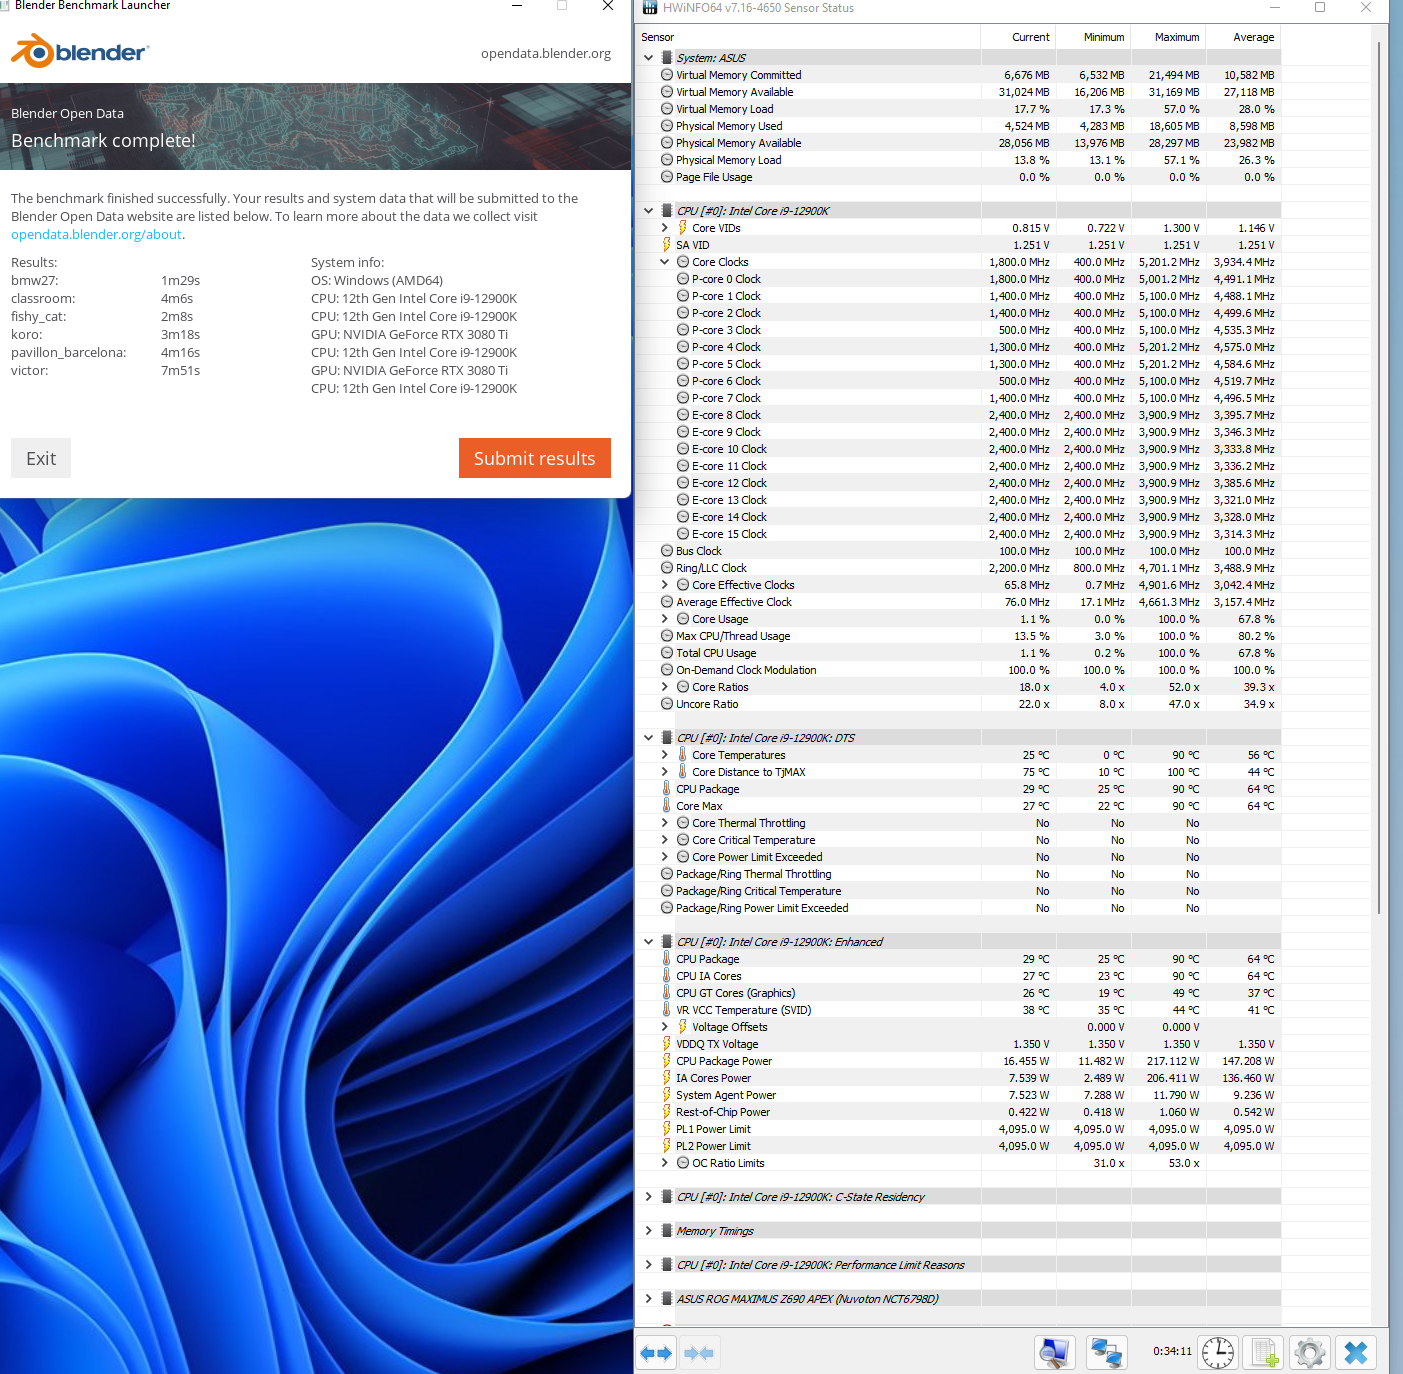Select the Uncore Ratio row
The height and width of the screenshot is (1374, 1403).
tap(958, 704)
